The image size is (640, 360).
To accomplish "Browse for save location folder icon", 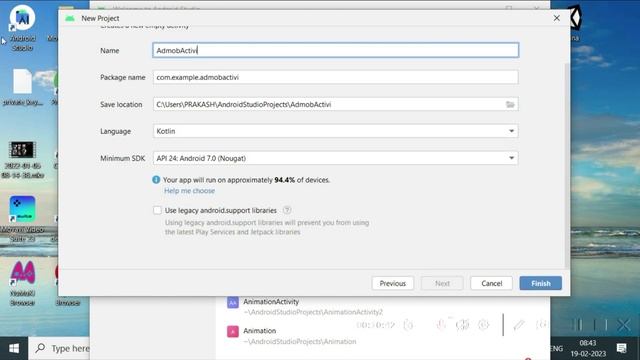I will click(510, 104).
